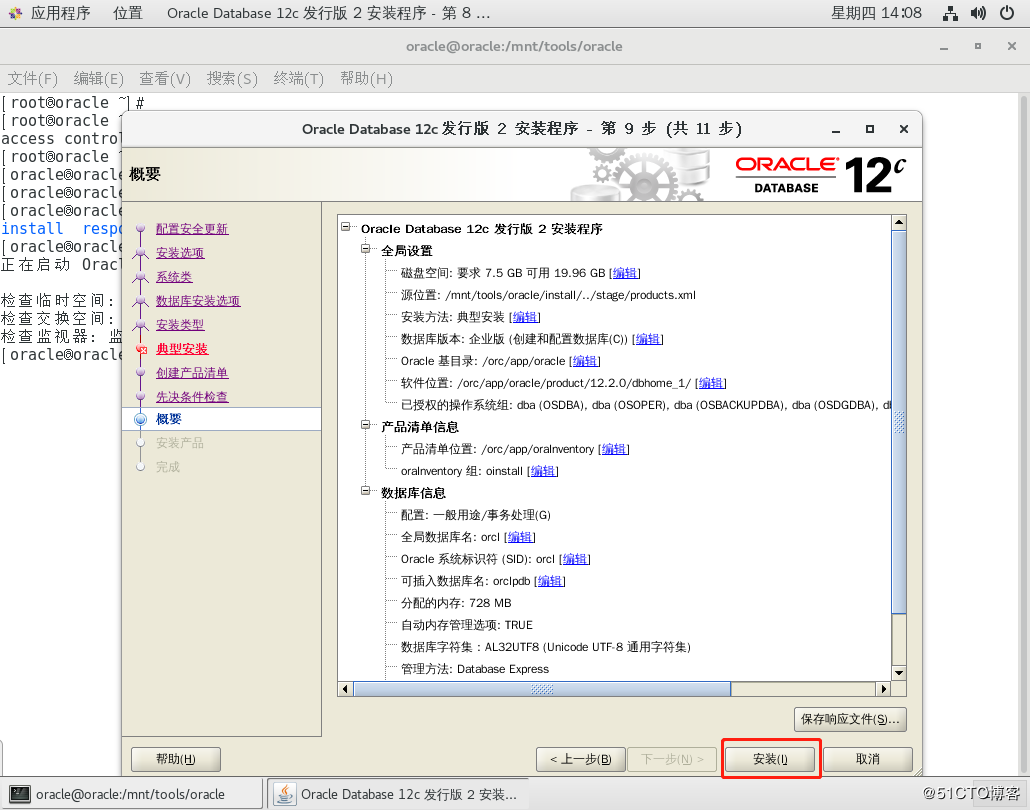The height and width of the screenshot is (810, 1030).
Task: Go to 典型安装 step in sidebar
Action: click(x=182, y=349)
